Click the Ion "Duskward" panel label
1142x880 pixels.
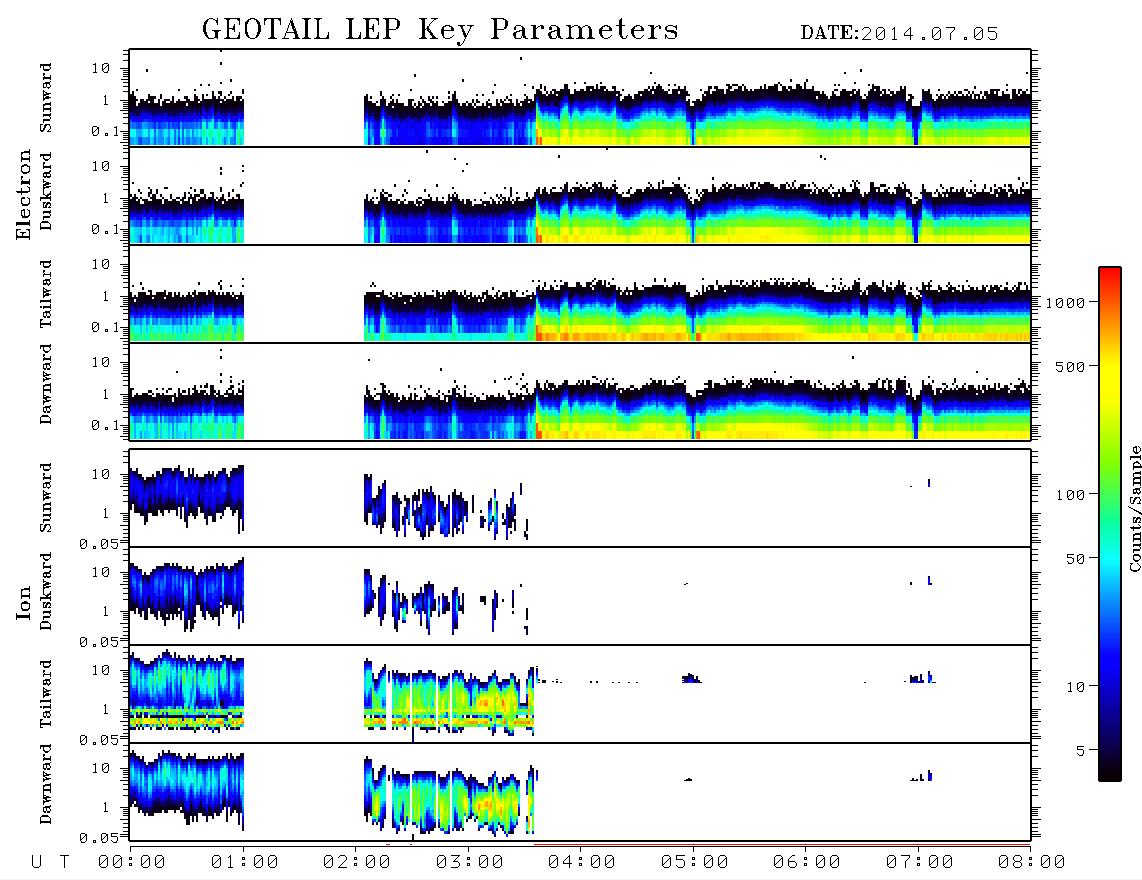pyautogui.click(x=46, y=591)
